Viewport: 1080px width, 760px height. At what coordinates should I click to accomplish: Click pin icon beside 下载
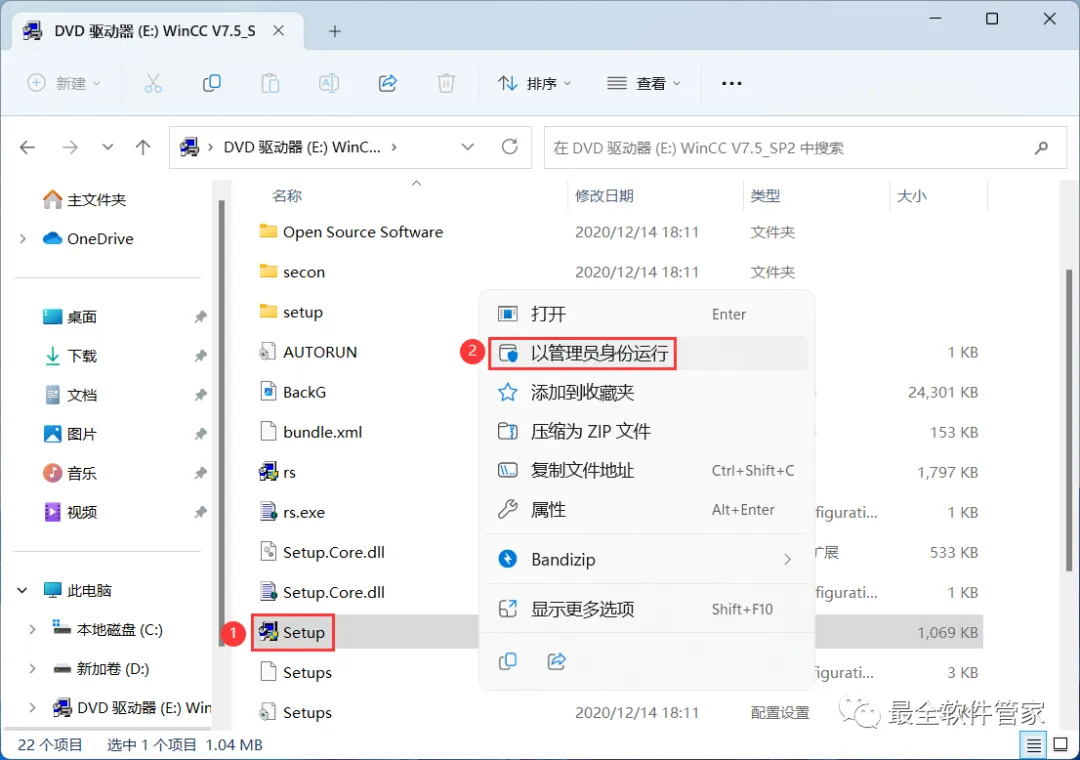pos(200,356)
